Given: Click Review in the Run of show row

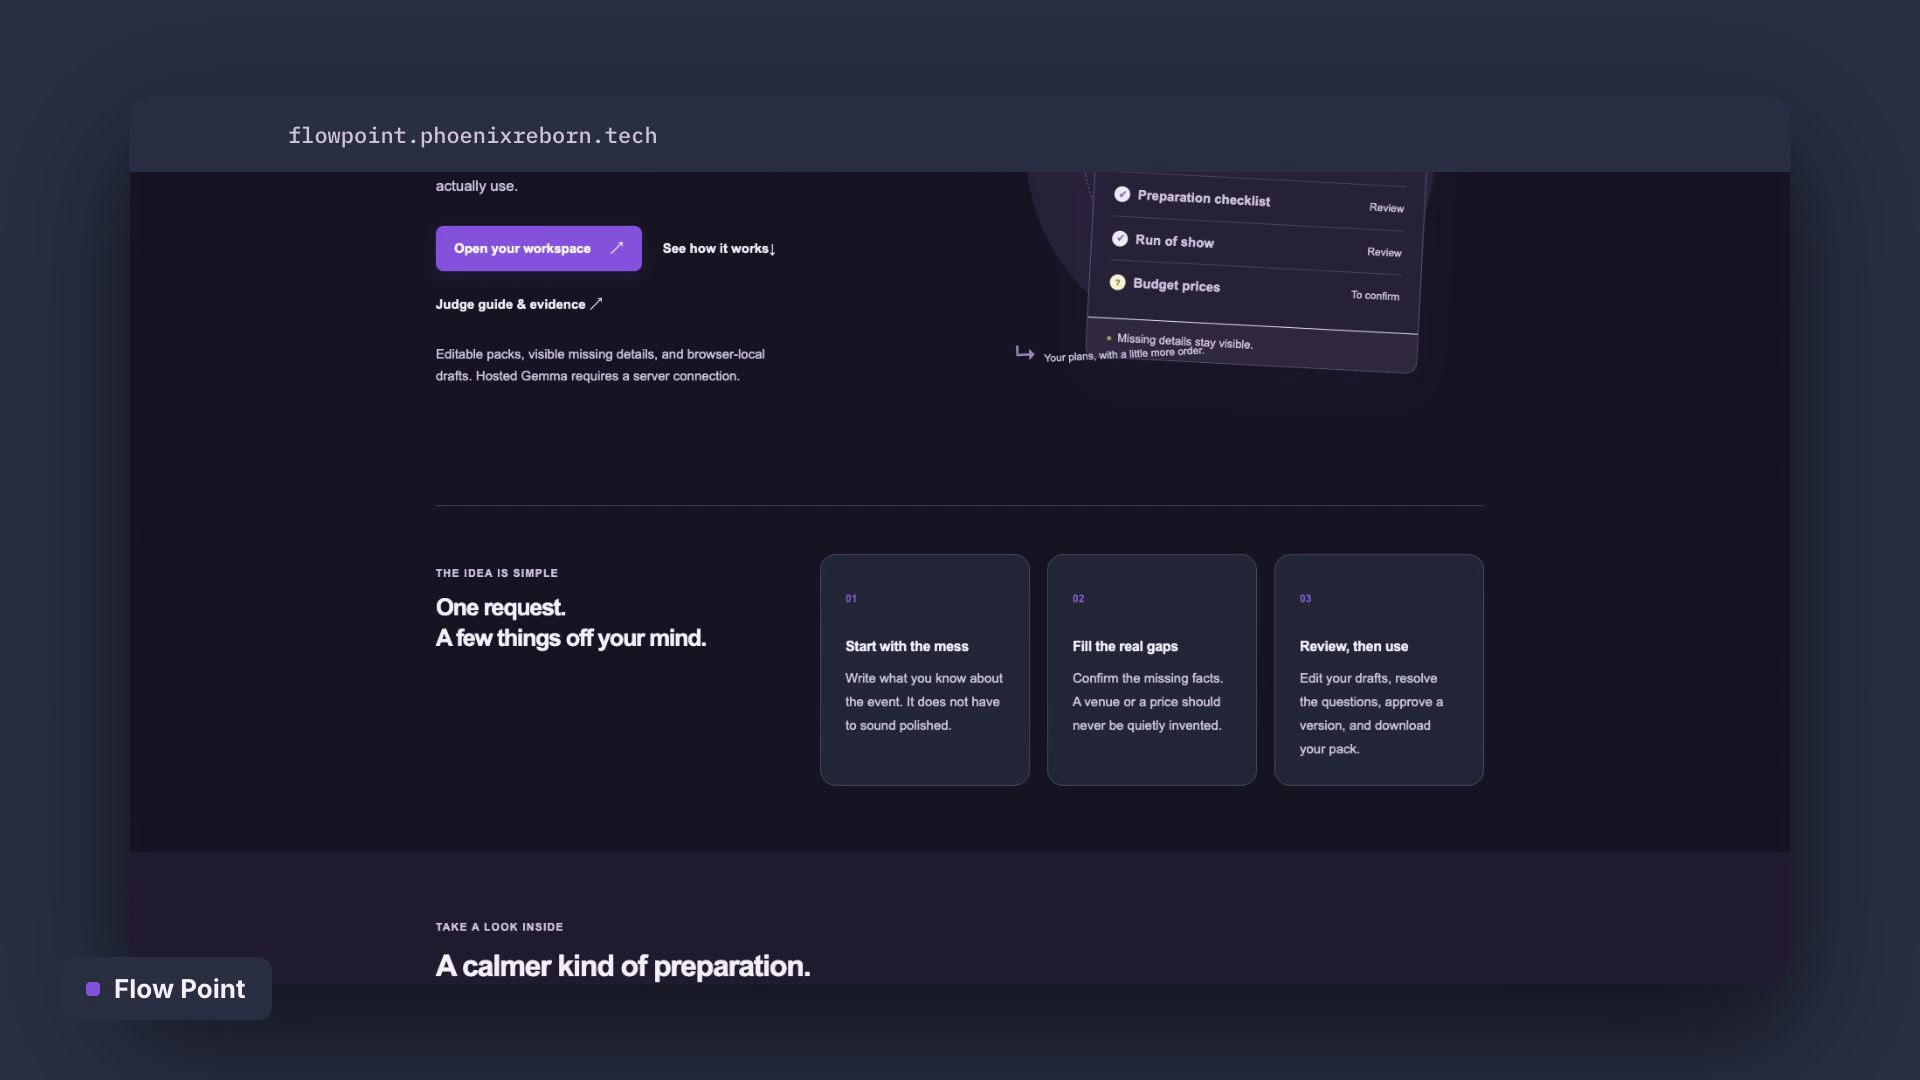Looking at the screenshot, I should 1384,252.
